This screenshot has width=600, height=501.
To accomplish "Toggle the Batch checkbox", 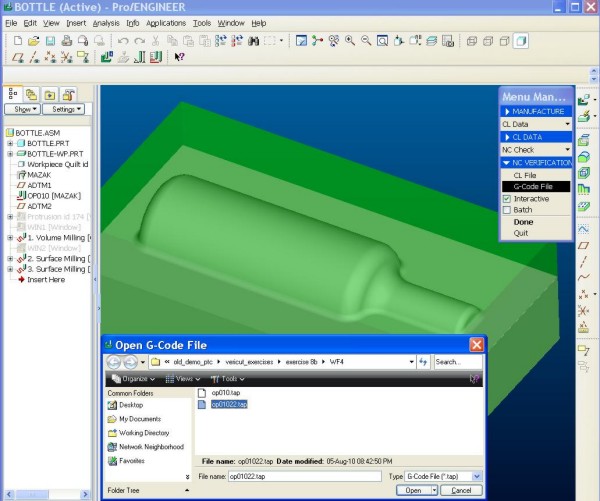I will click(x=507, y=210).
